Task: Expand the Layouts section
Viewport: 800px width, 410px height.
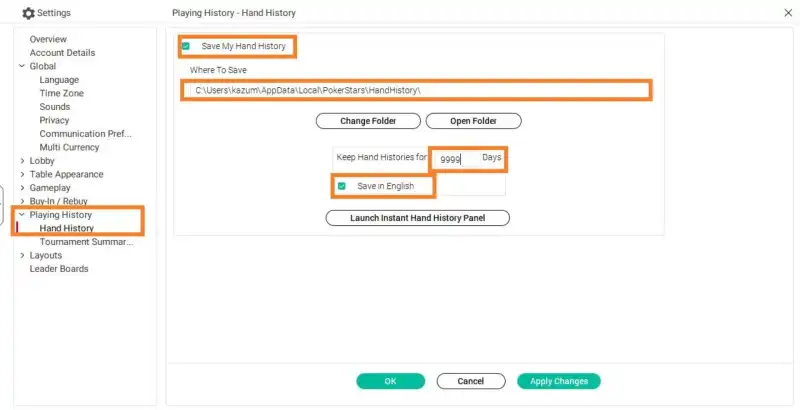Action: tap(22, 255)
